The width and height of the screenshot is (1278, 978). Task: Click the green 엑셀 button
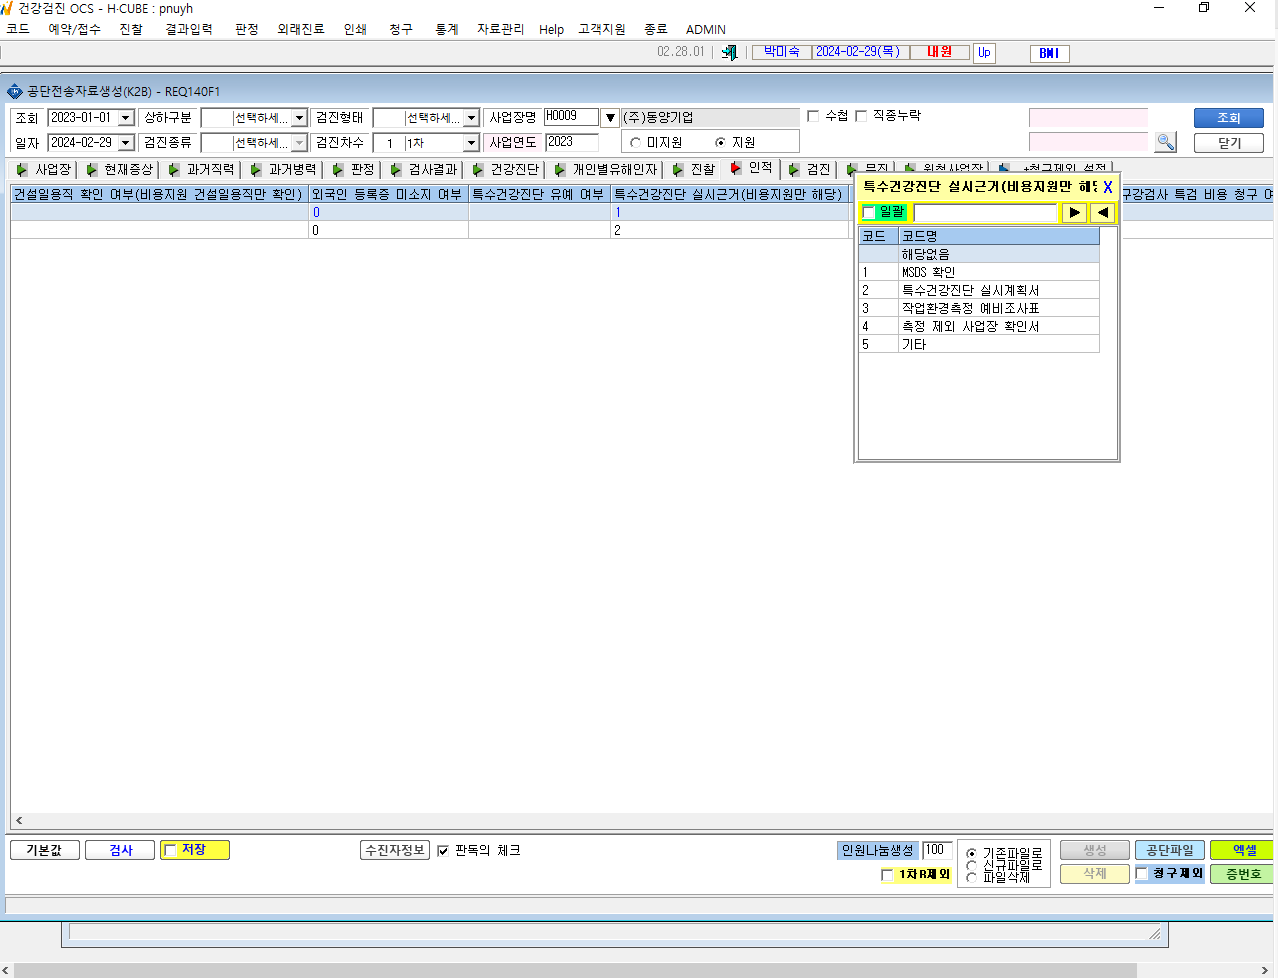(x=1244, y=850)
